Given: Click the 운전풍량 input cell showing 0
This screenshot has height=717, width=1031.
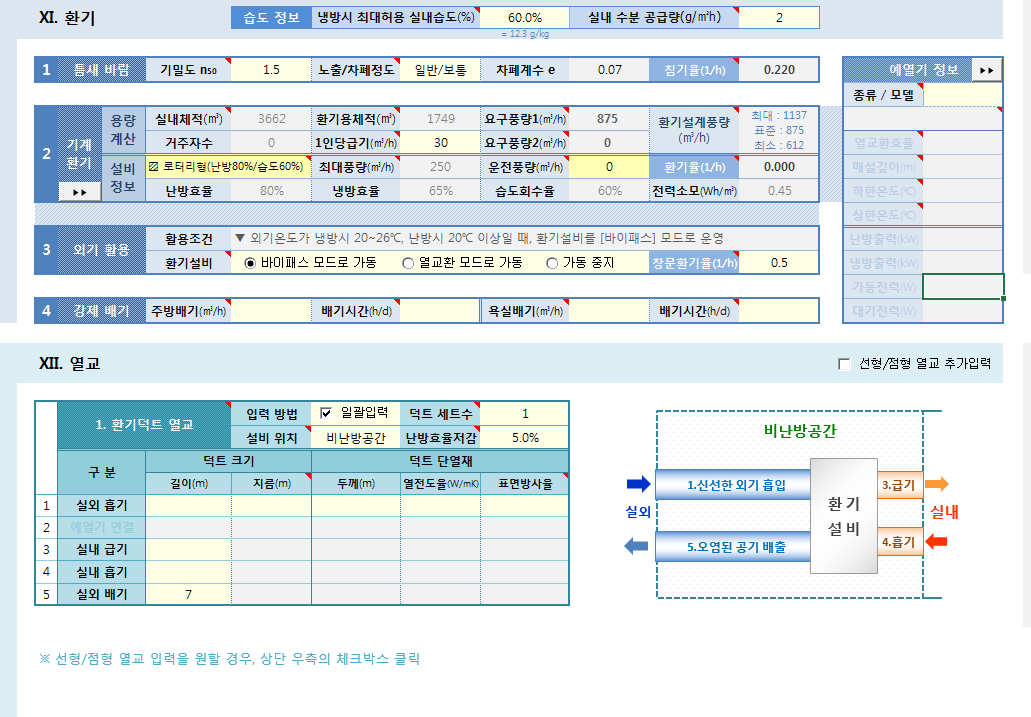Looking at the screenshot, I should [x=608, y=167].
